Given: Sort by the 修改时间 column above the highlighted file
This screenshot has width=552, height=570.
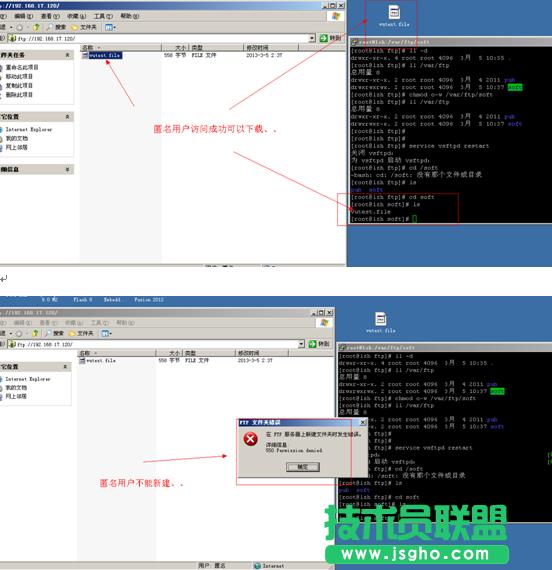Looking at the screenshot, I should [x=271, y=48].
